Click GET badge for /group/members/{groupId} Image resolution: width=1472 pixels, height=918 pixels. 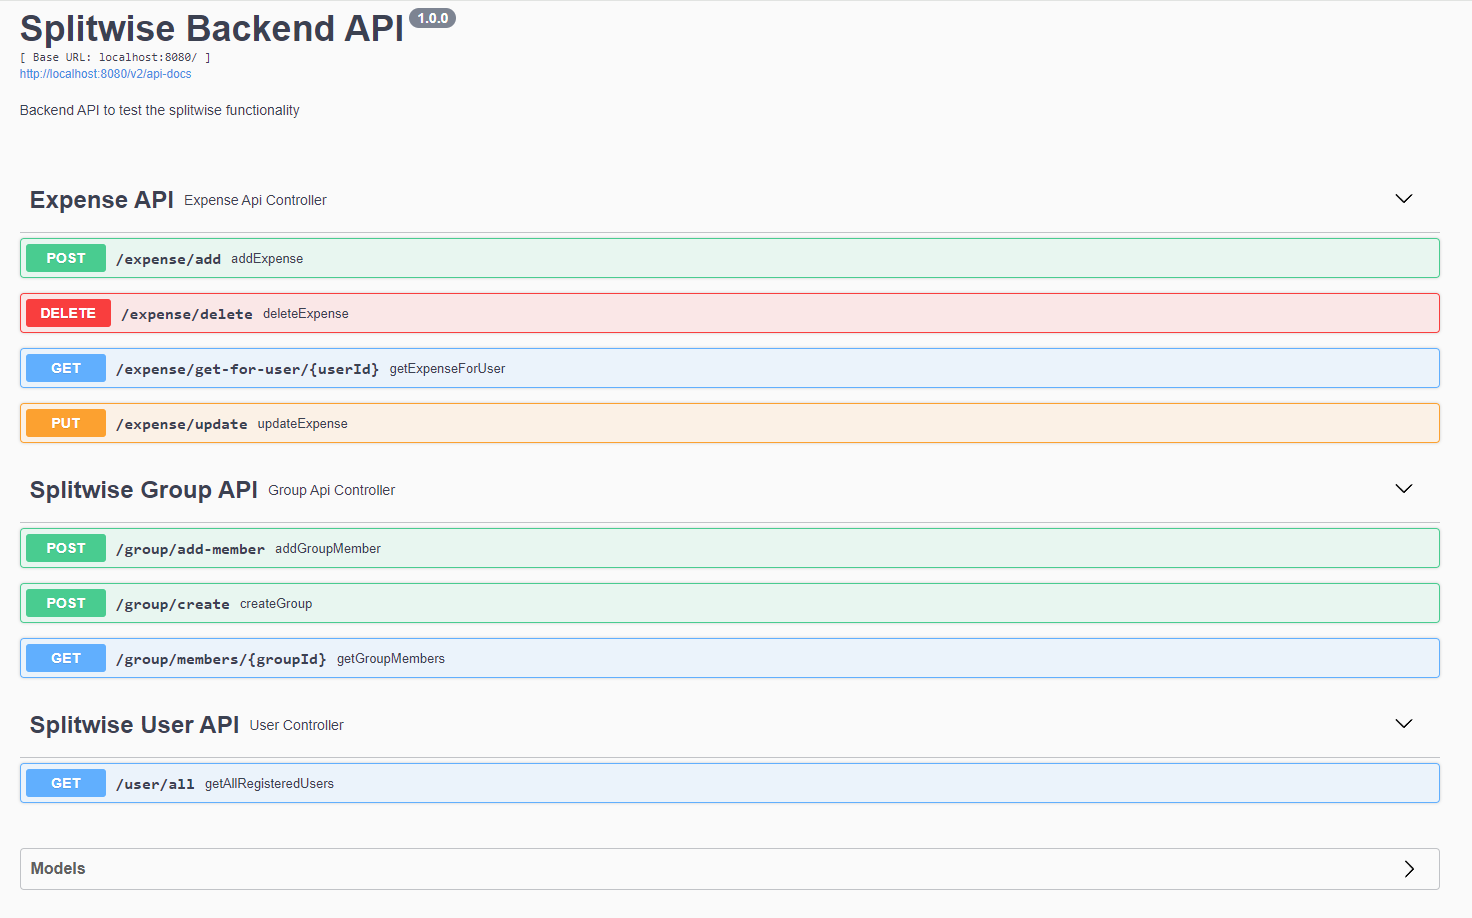pos(66,658)
